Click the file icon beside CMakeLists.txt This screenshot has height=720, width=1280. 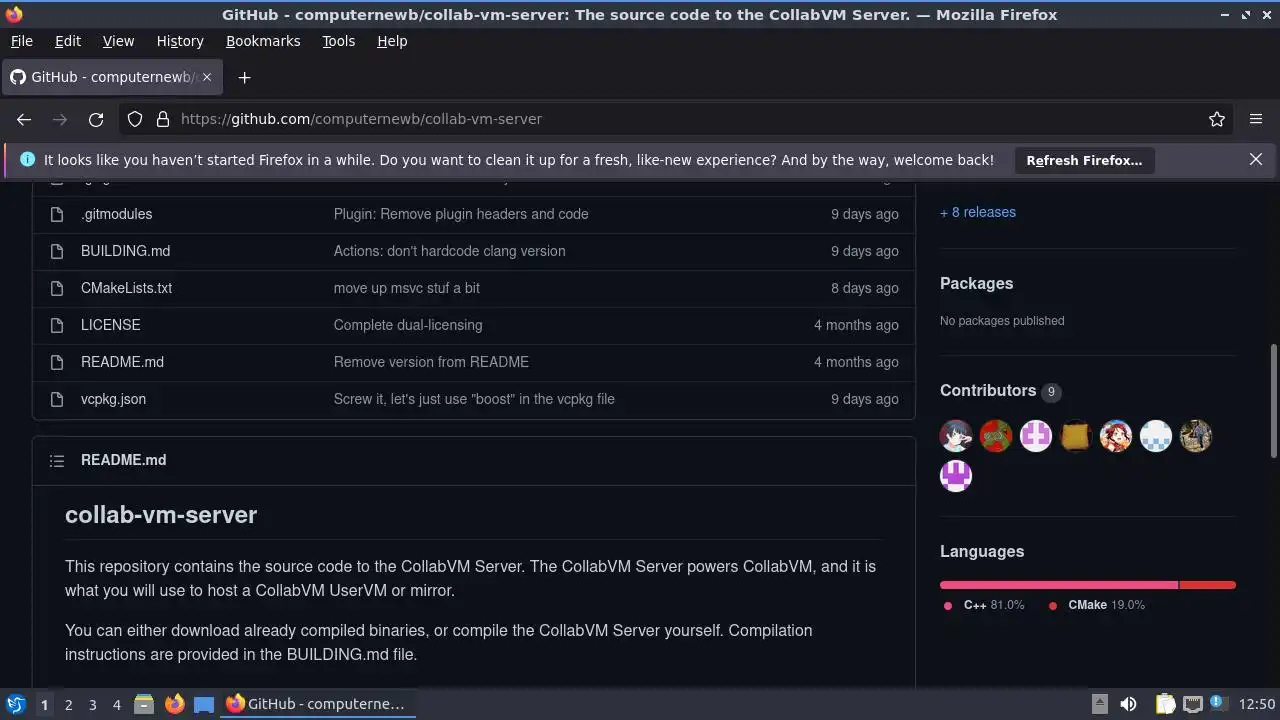point(57,288)
